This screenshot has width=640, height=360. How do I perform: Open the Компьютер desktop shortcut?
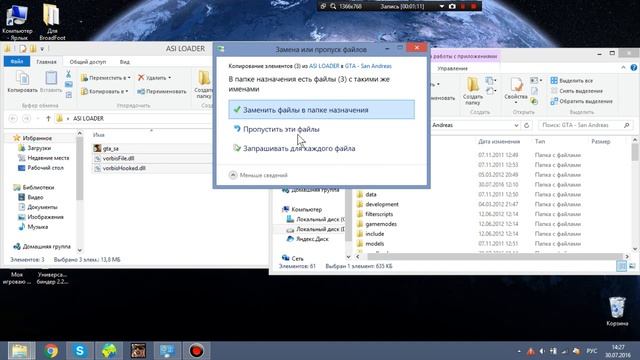pos(17,22)
